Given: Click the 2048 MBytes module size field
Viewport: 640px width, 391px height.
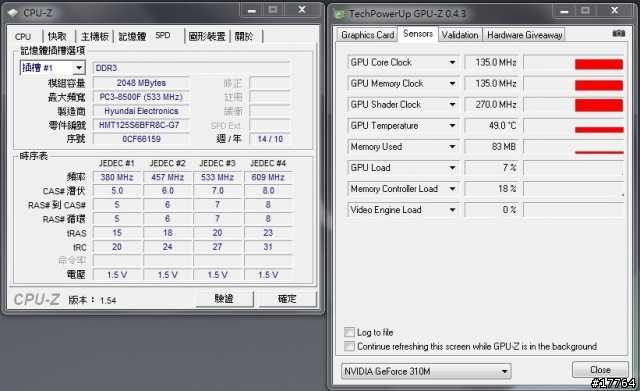Looking at the screenshot, I should [x=141, y=83].
